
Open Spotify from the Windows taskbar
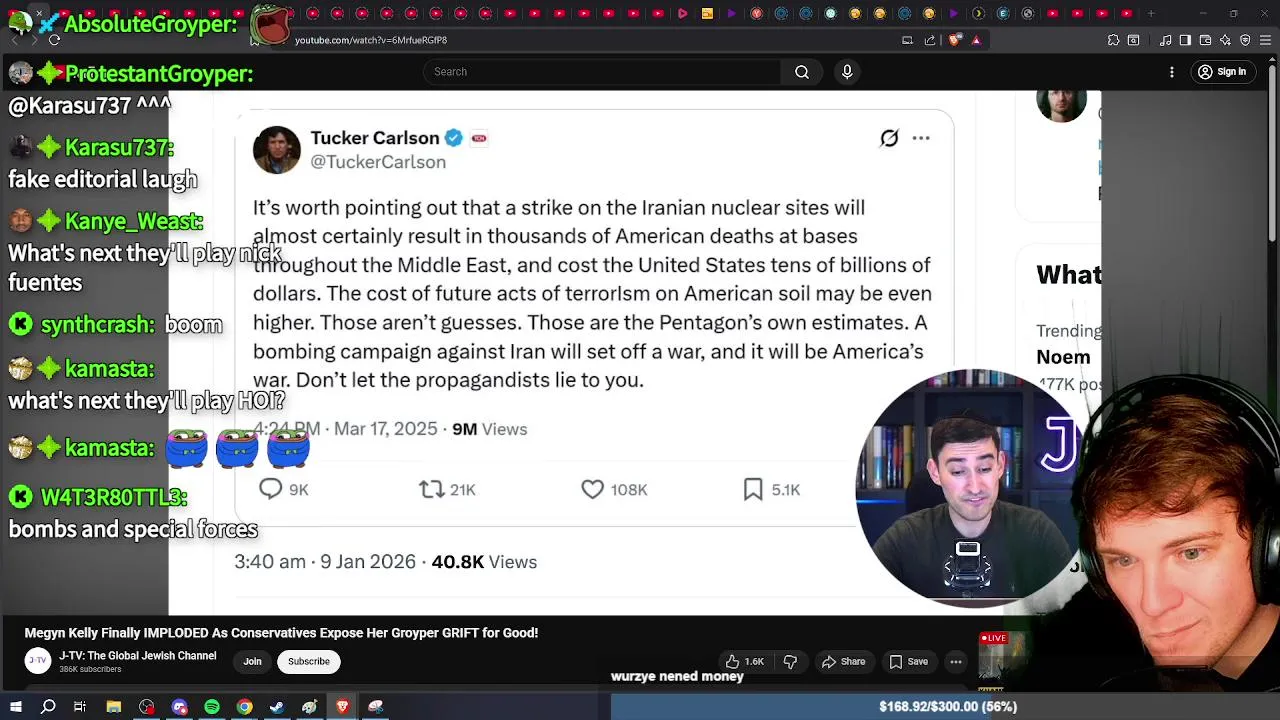pos(212,707)
